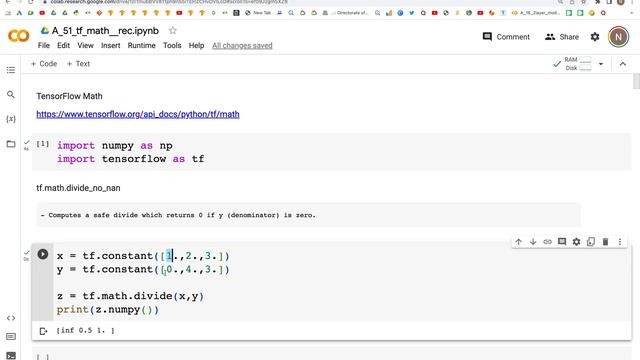Run the tf.math.divide code cell
The width and height of the screenshot is (640, 360).
click(42, 254)
